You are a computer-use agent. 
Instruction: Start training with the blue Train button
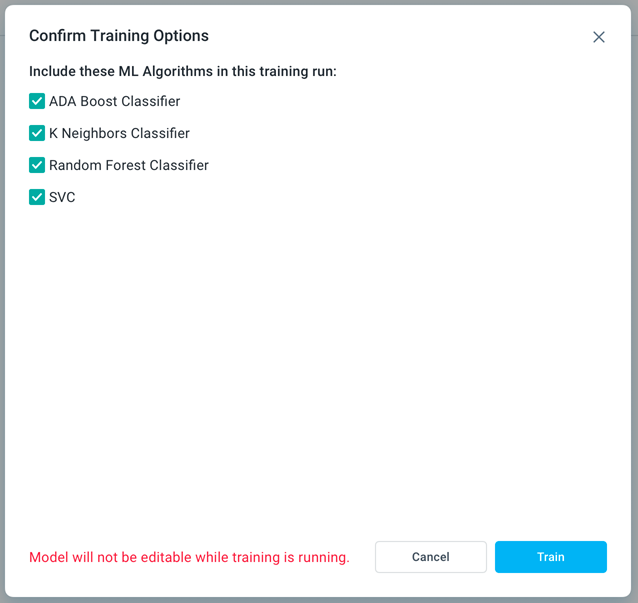coord(550,557)
